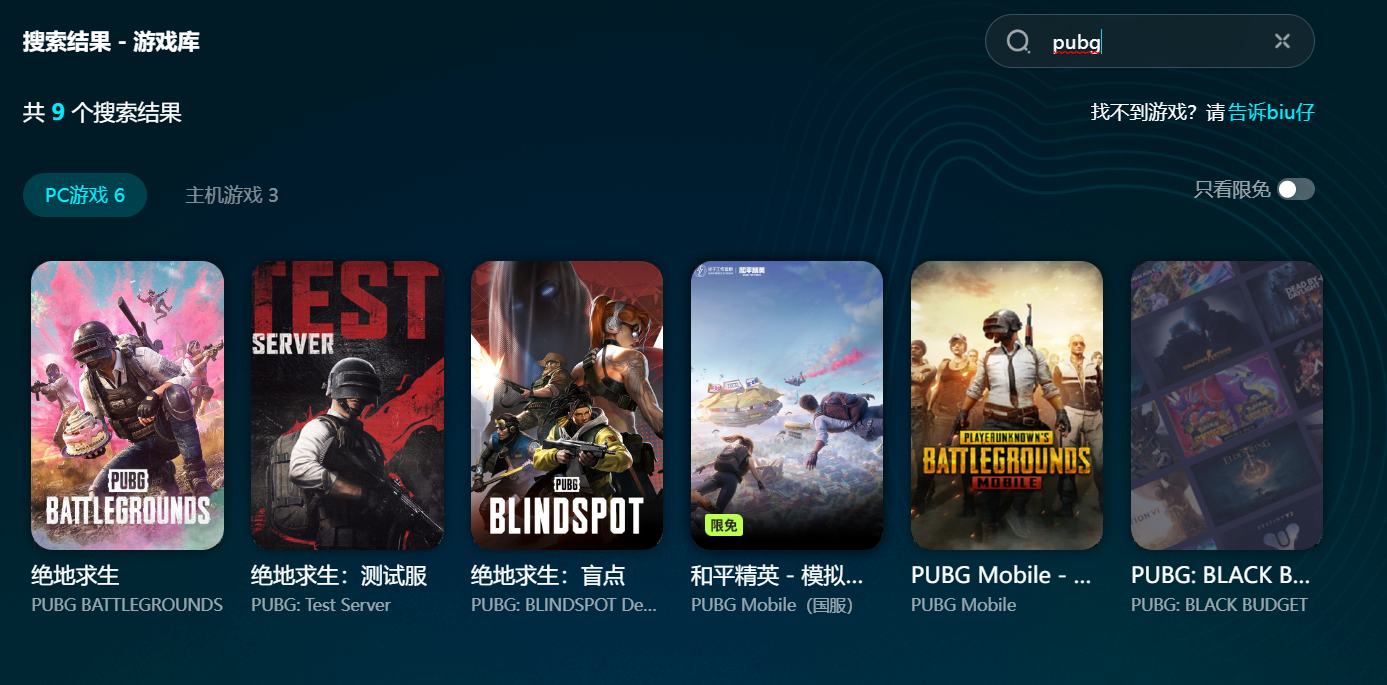
Task: Open the PUBG BATTLEGROUNDS cover art
Action: coord(127,405)
